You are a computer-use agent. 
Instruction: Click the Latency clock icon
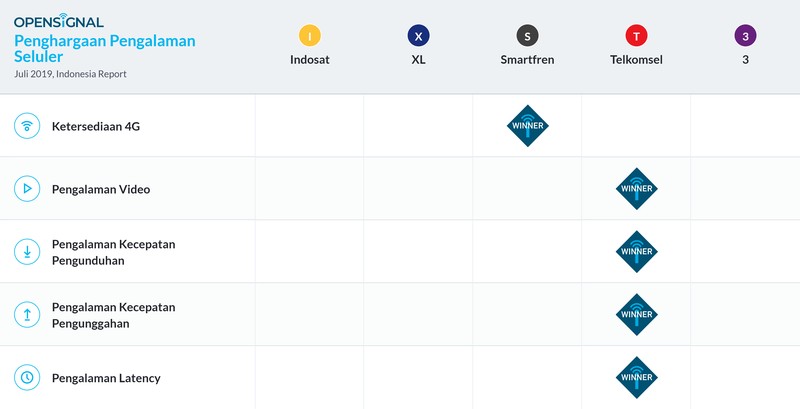tap(27, 377)
